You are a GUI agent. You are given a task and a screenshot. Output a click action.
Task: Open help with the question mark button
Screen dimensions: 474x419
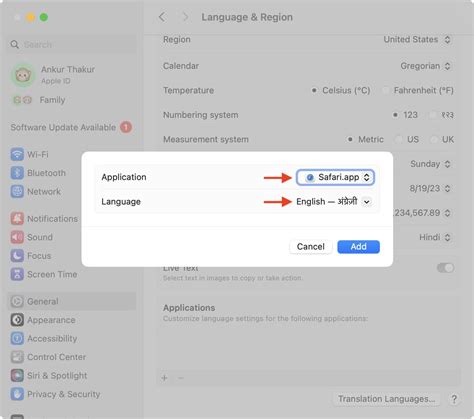454,399
